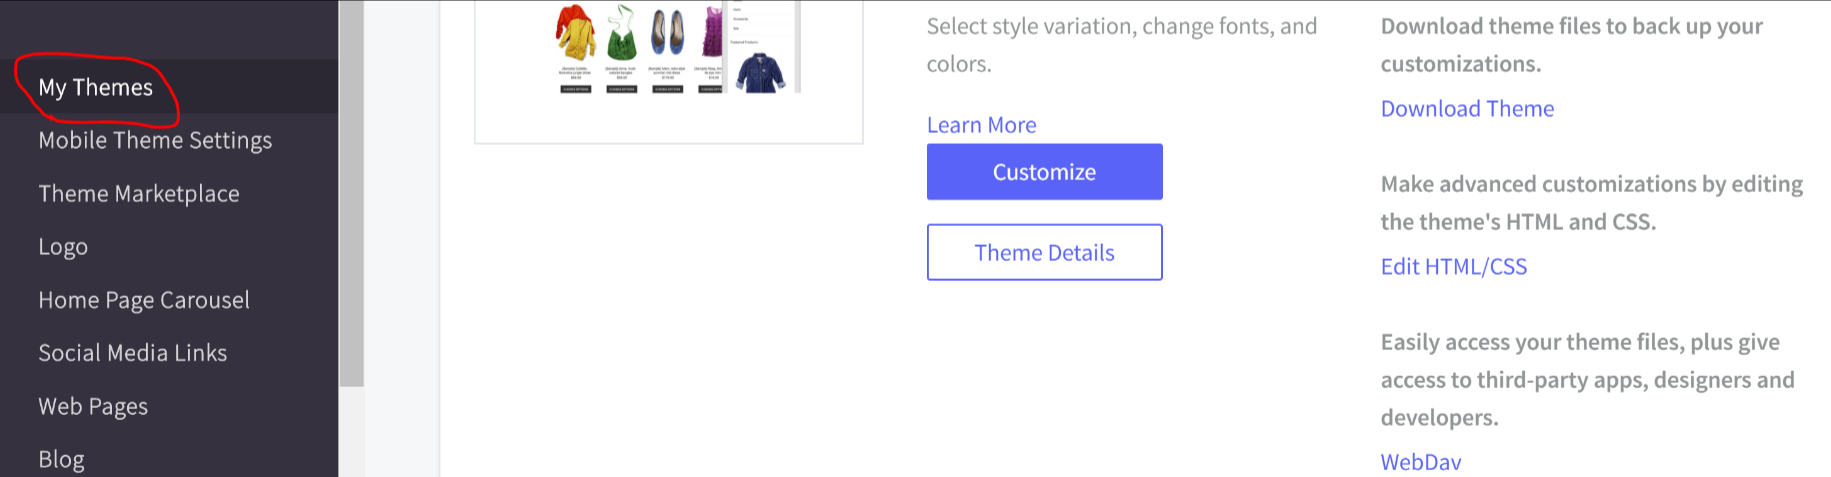Viewport: 1831px width, 477px height.
Task: Click the yellow jacket in theme preview
Action: 575,33
